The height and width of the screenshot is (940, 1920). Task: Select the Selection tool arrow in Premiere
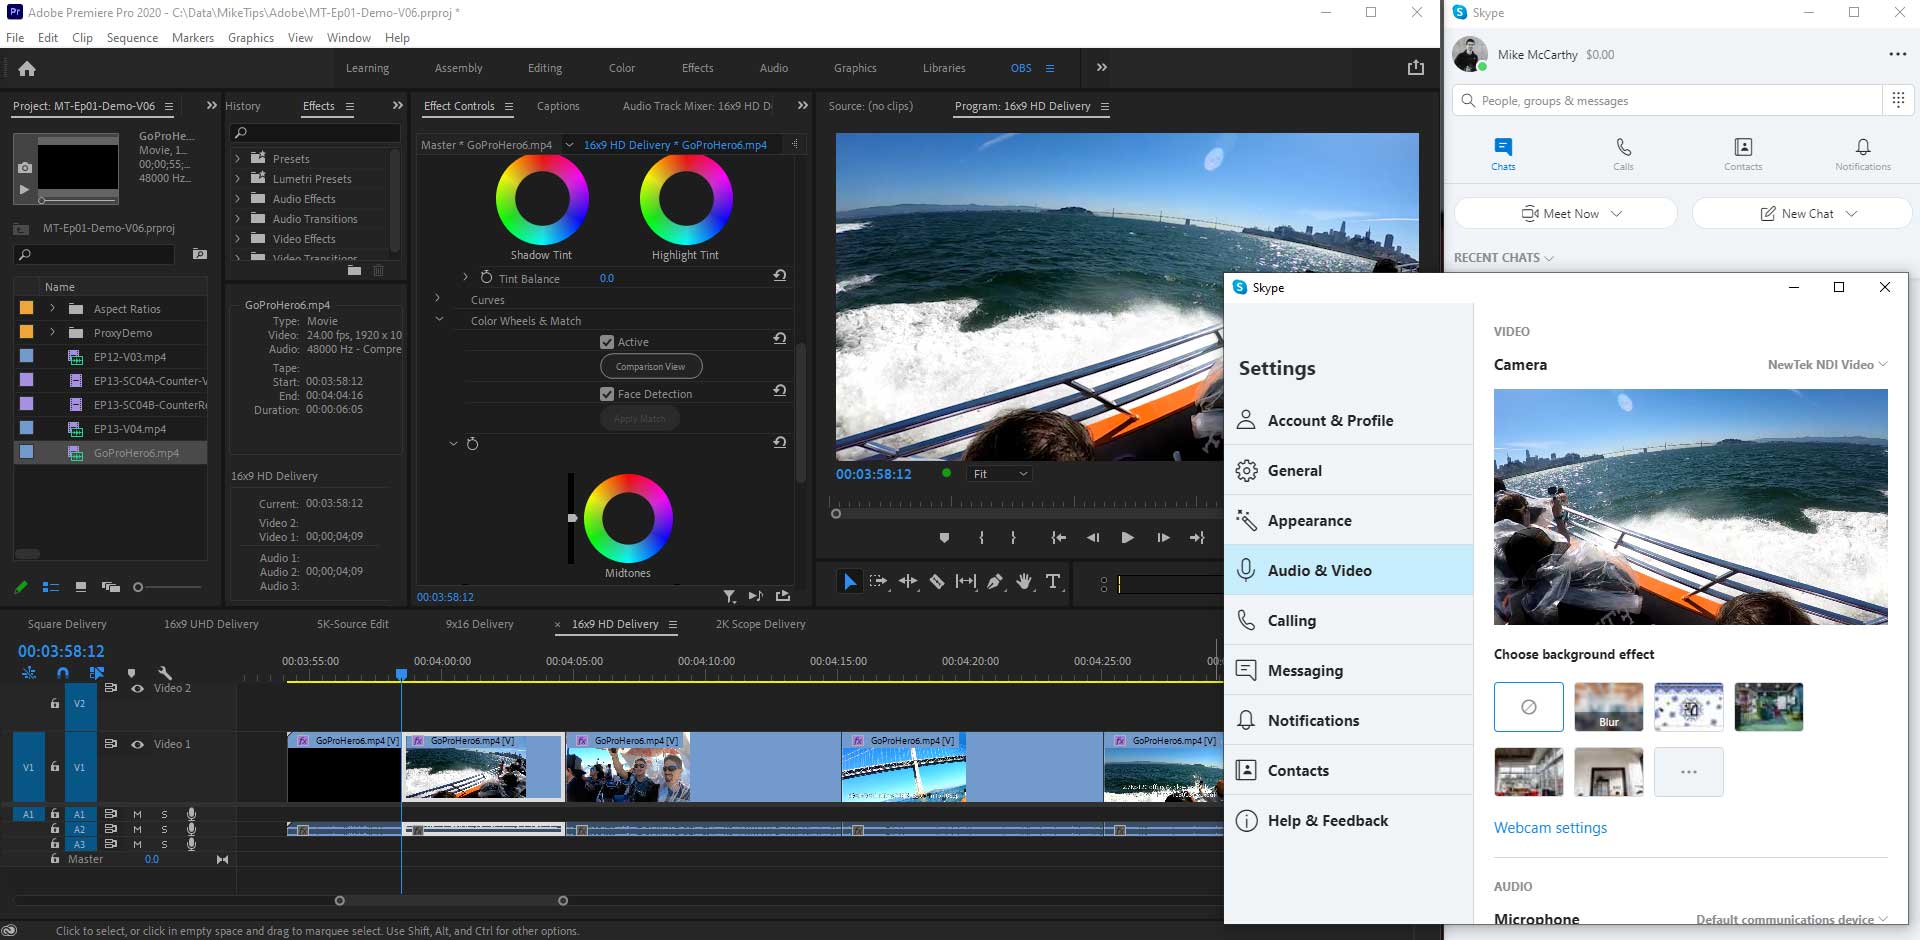point(849,581)
